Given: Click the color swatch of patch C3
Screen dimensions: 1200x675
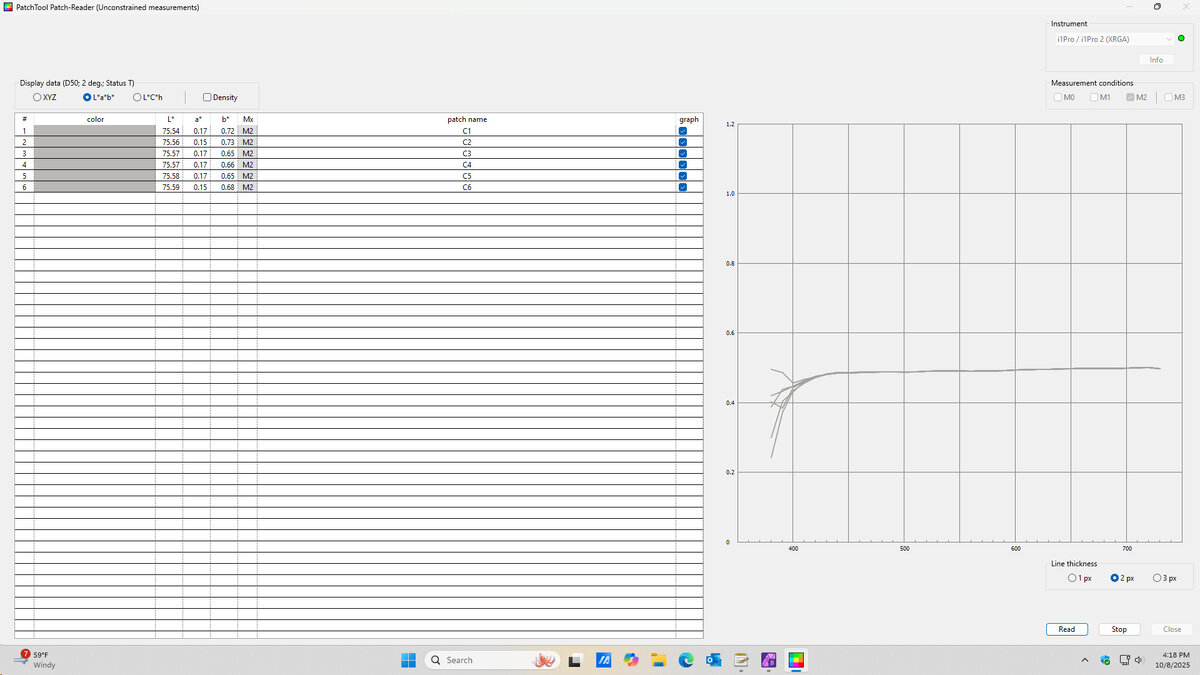Looking at the screenshot, I should point(94,153).
